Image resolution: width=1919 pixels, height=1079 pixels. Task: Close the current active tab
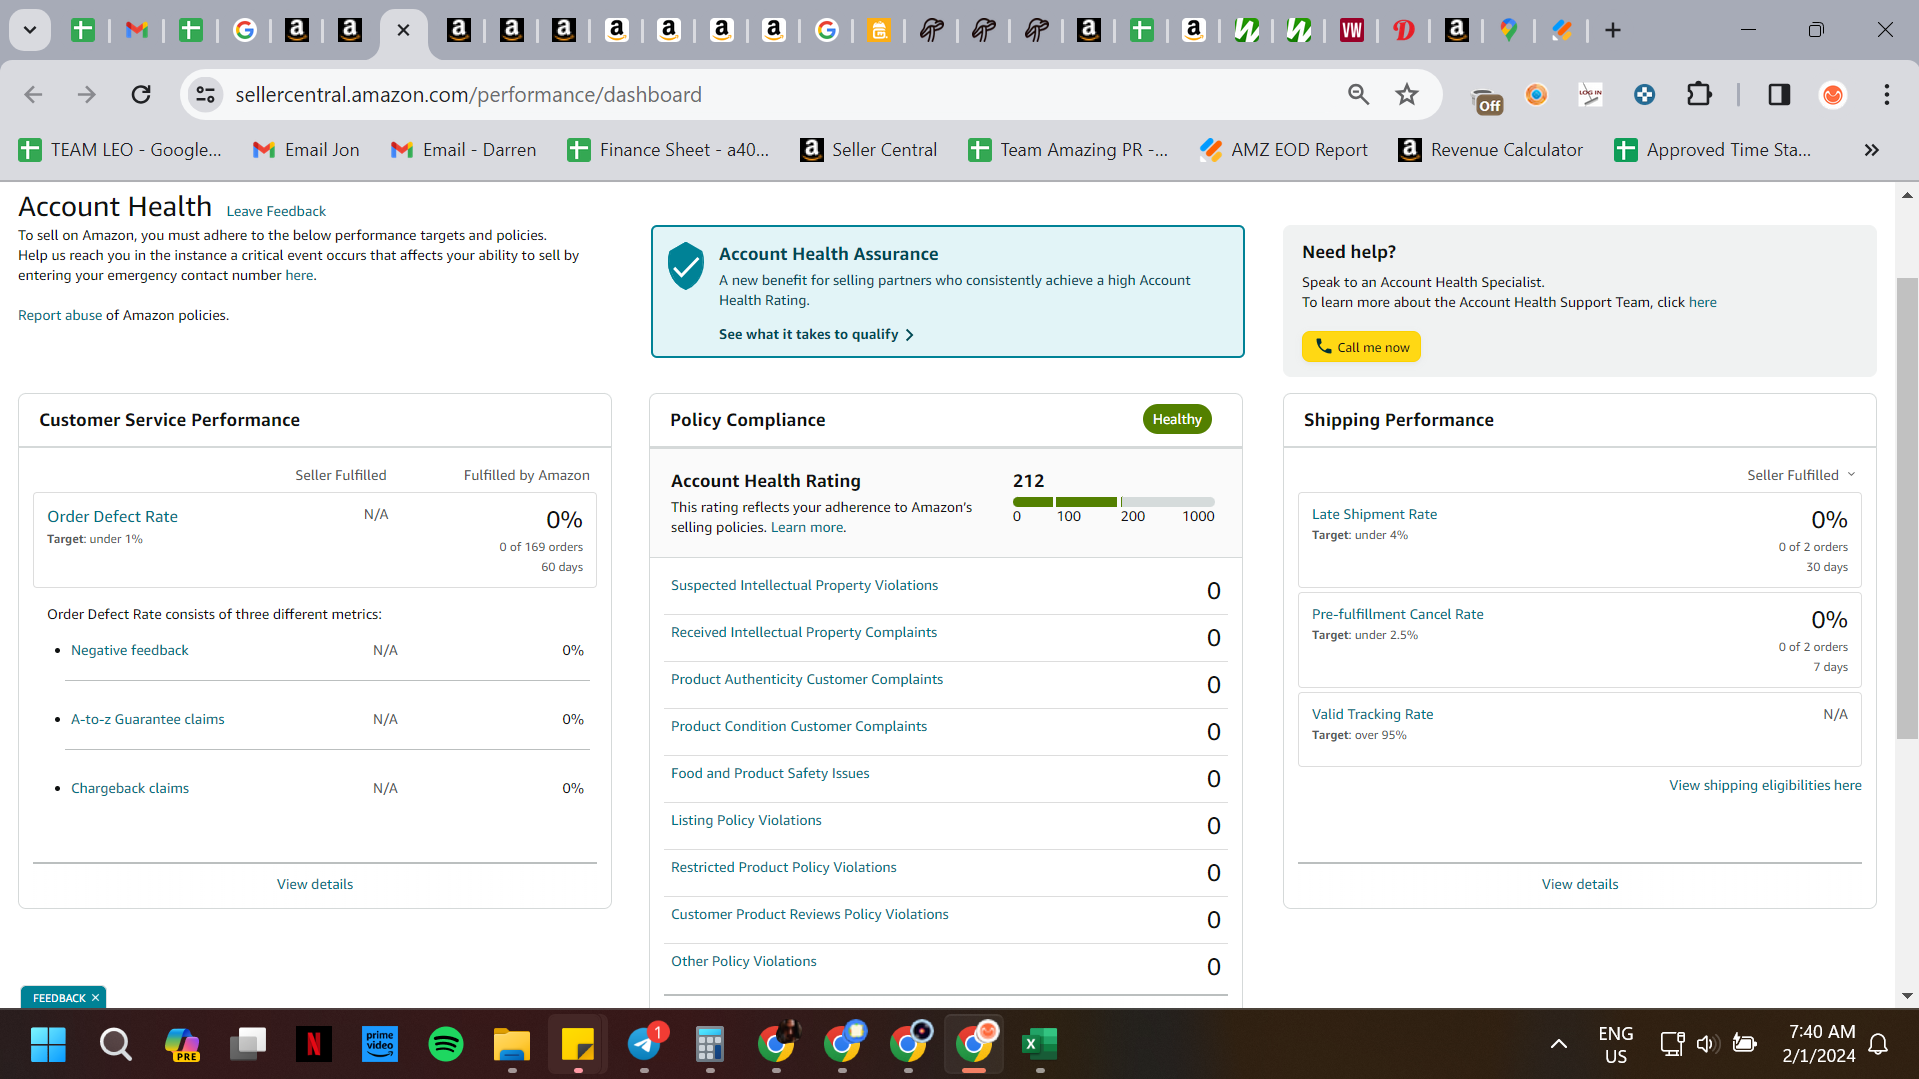pos(403,31)
